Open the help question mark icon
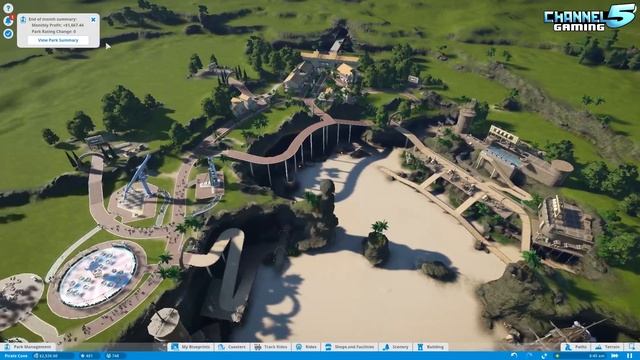Viewport: 640px width, 360px height. 8,8
